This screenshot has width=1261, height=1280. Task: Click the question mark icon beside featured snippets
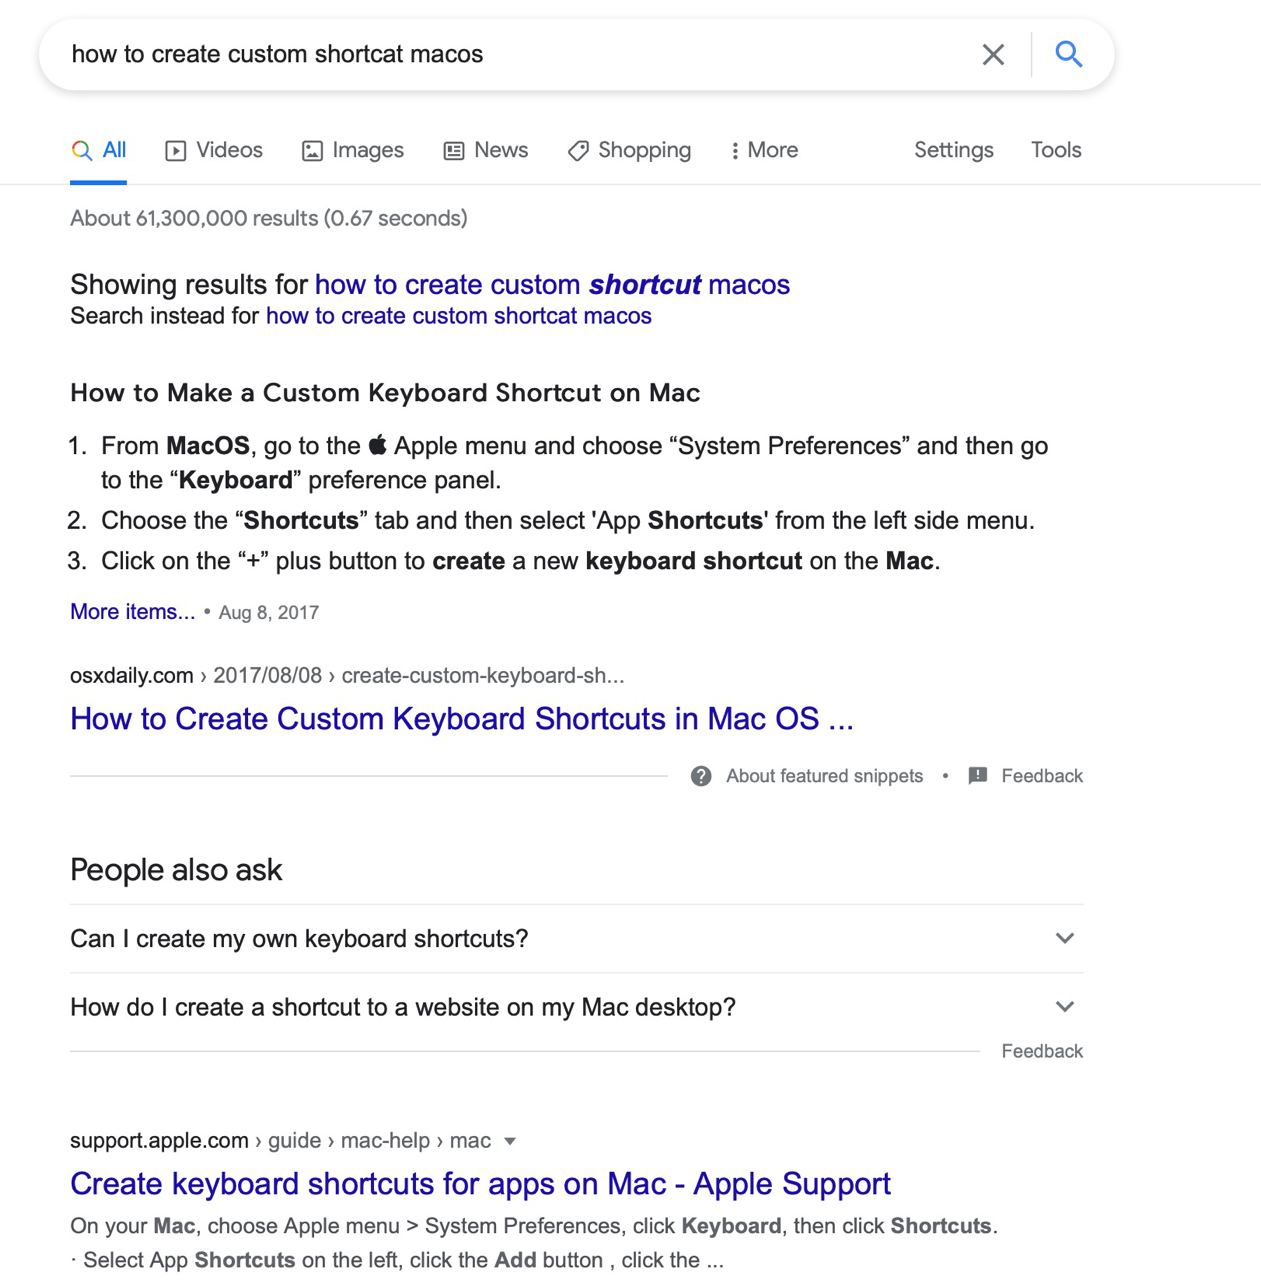click(x=701, y=776)
